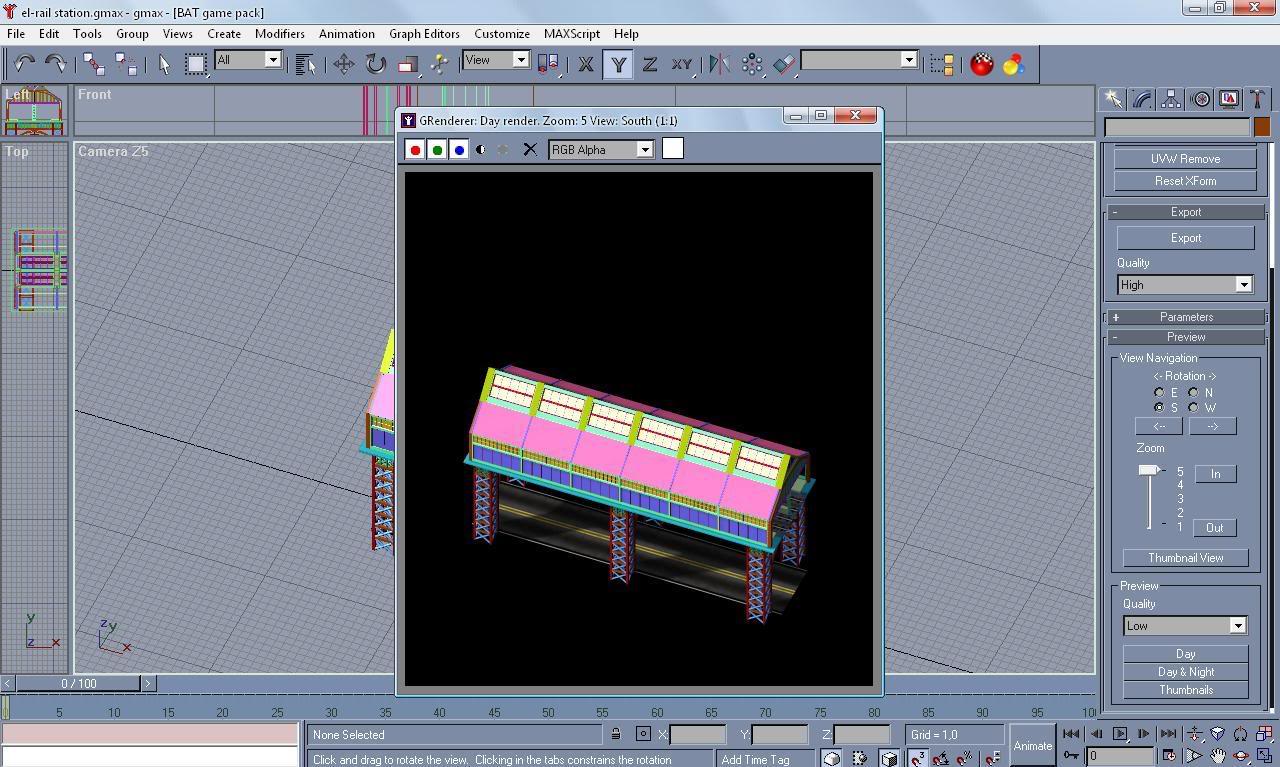The width and height of the screenshot is (1280, 767).
Task: Collapse the Export rollout header
Action: point(1185,212)
